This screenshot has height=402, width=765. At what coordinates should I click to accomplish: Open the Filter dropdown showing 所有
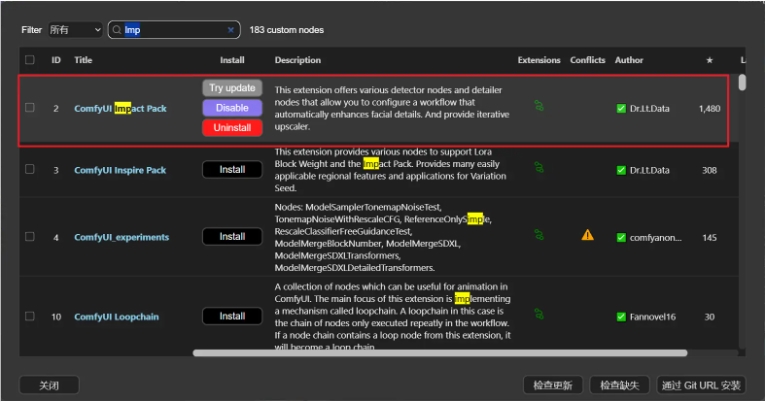pyautogui.click(x=75, y=30)
